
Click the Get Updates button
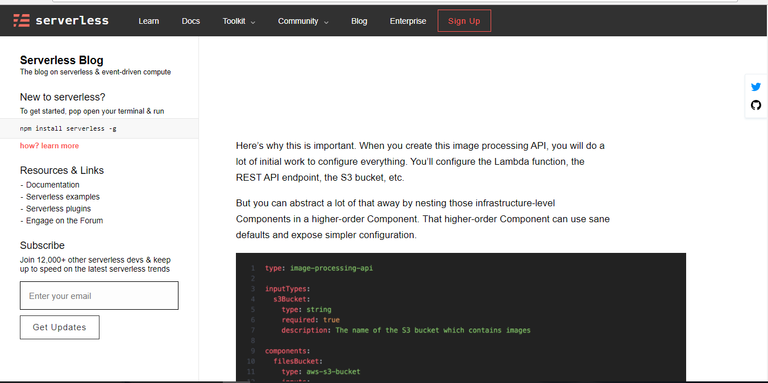[x=60, y=327]
